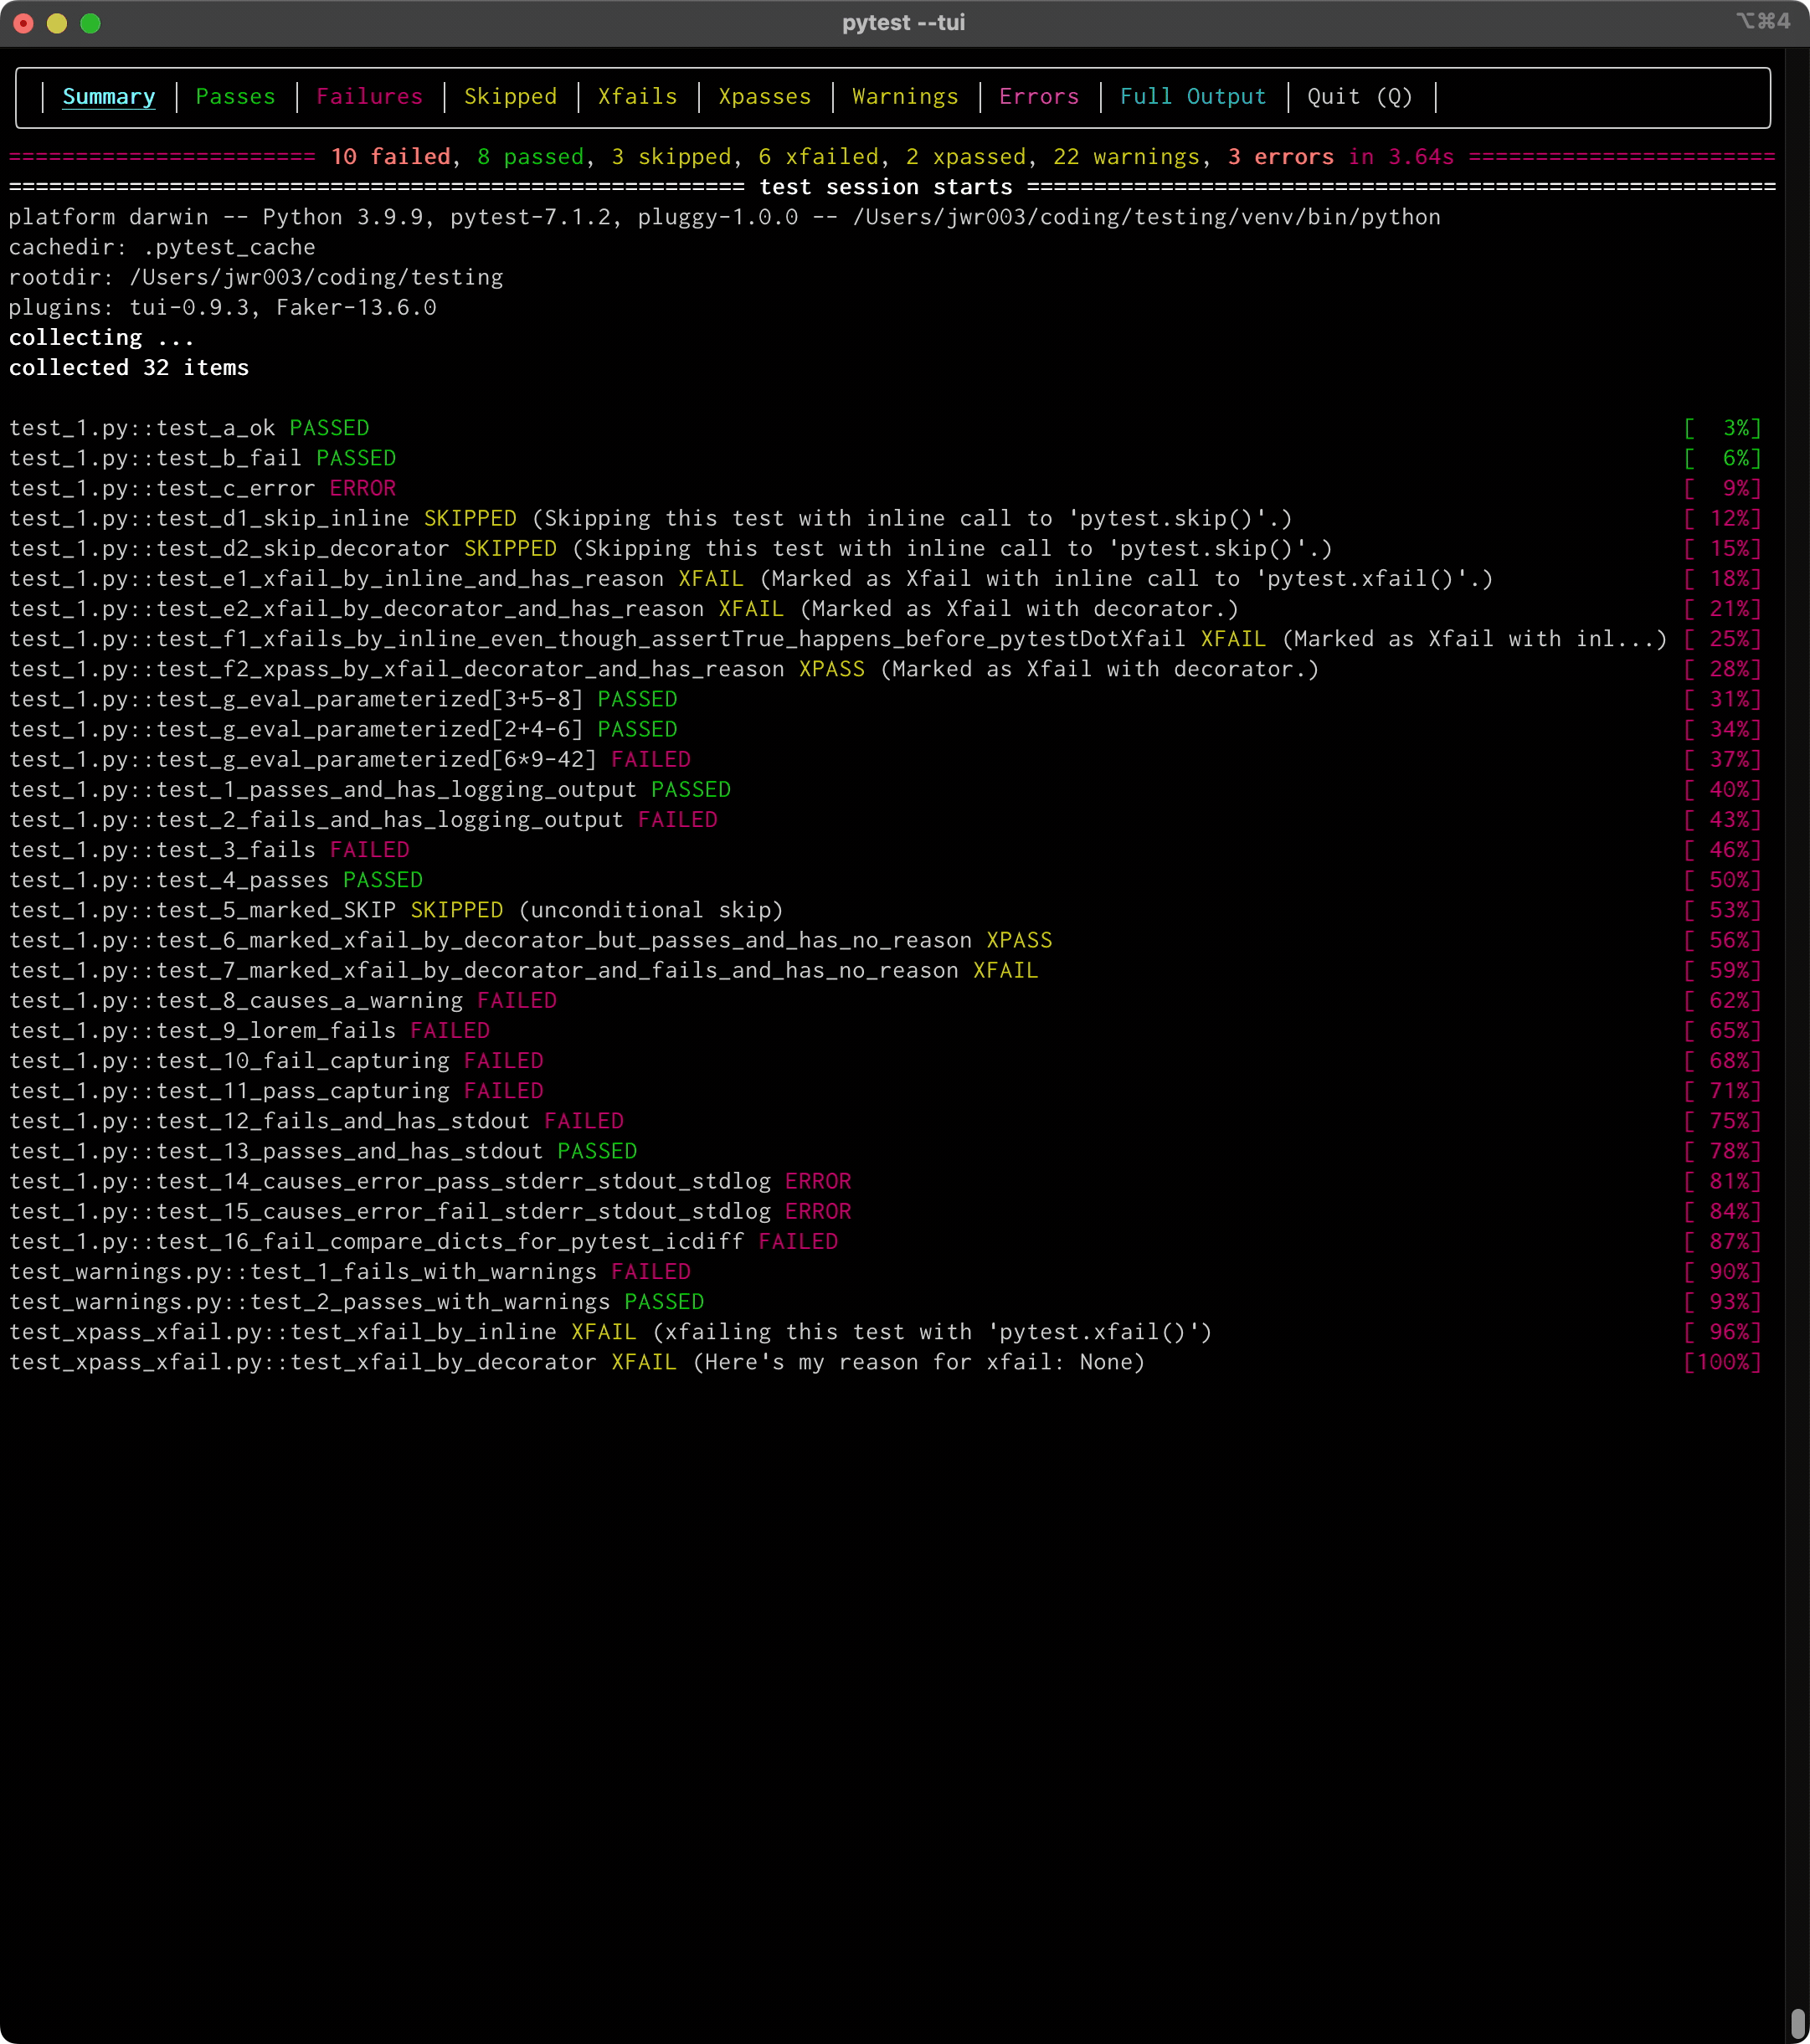The image size is (1810, 2044).
Task: Switch to the Errors tab
Action: 1038,97
